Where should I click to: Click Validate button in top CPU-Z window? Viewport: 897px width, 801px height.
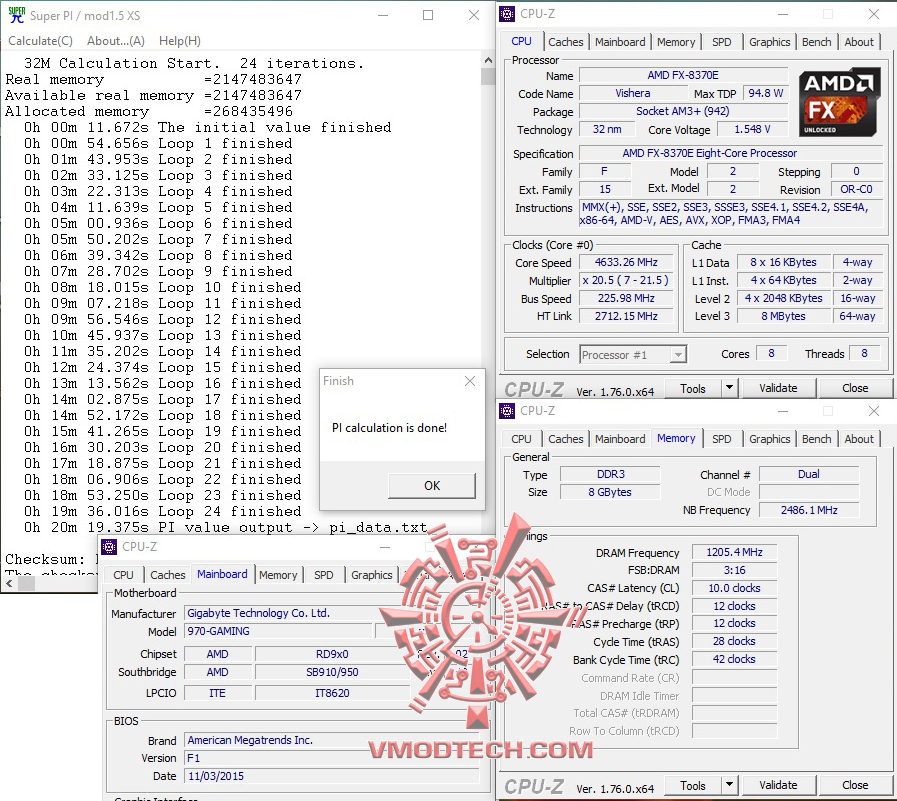[x=778, y=388]
